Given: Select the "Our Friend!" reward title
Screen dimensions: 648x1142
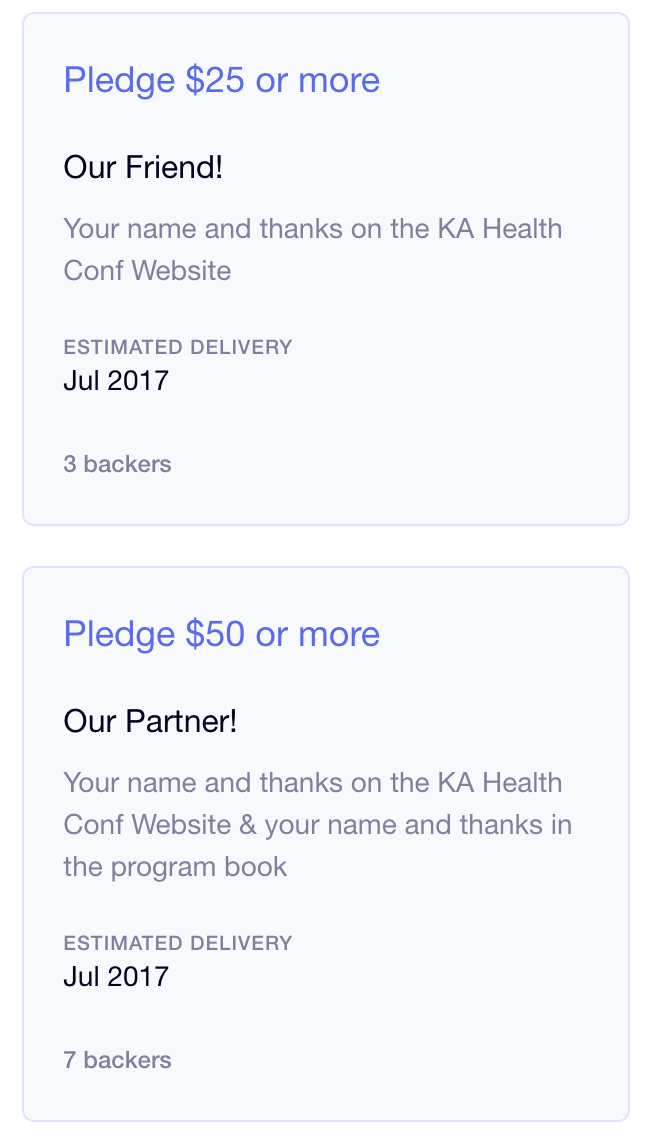Looking at the screenshot, I should (x=143, y=167).
